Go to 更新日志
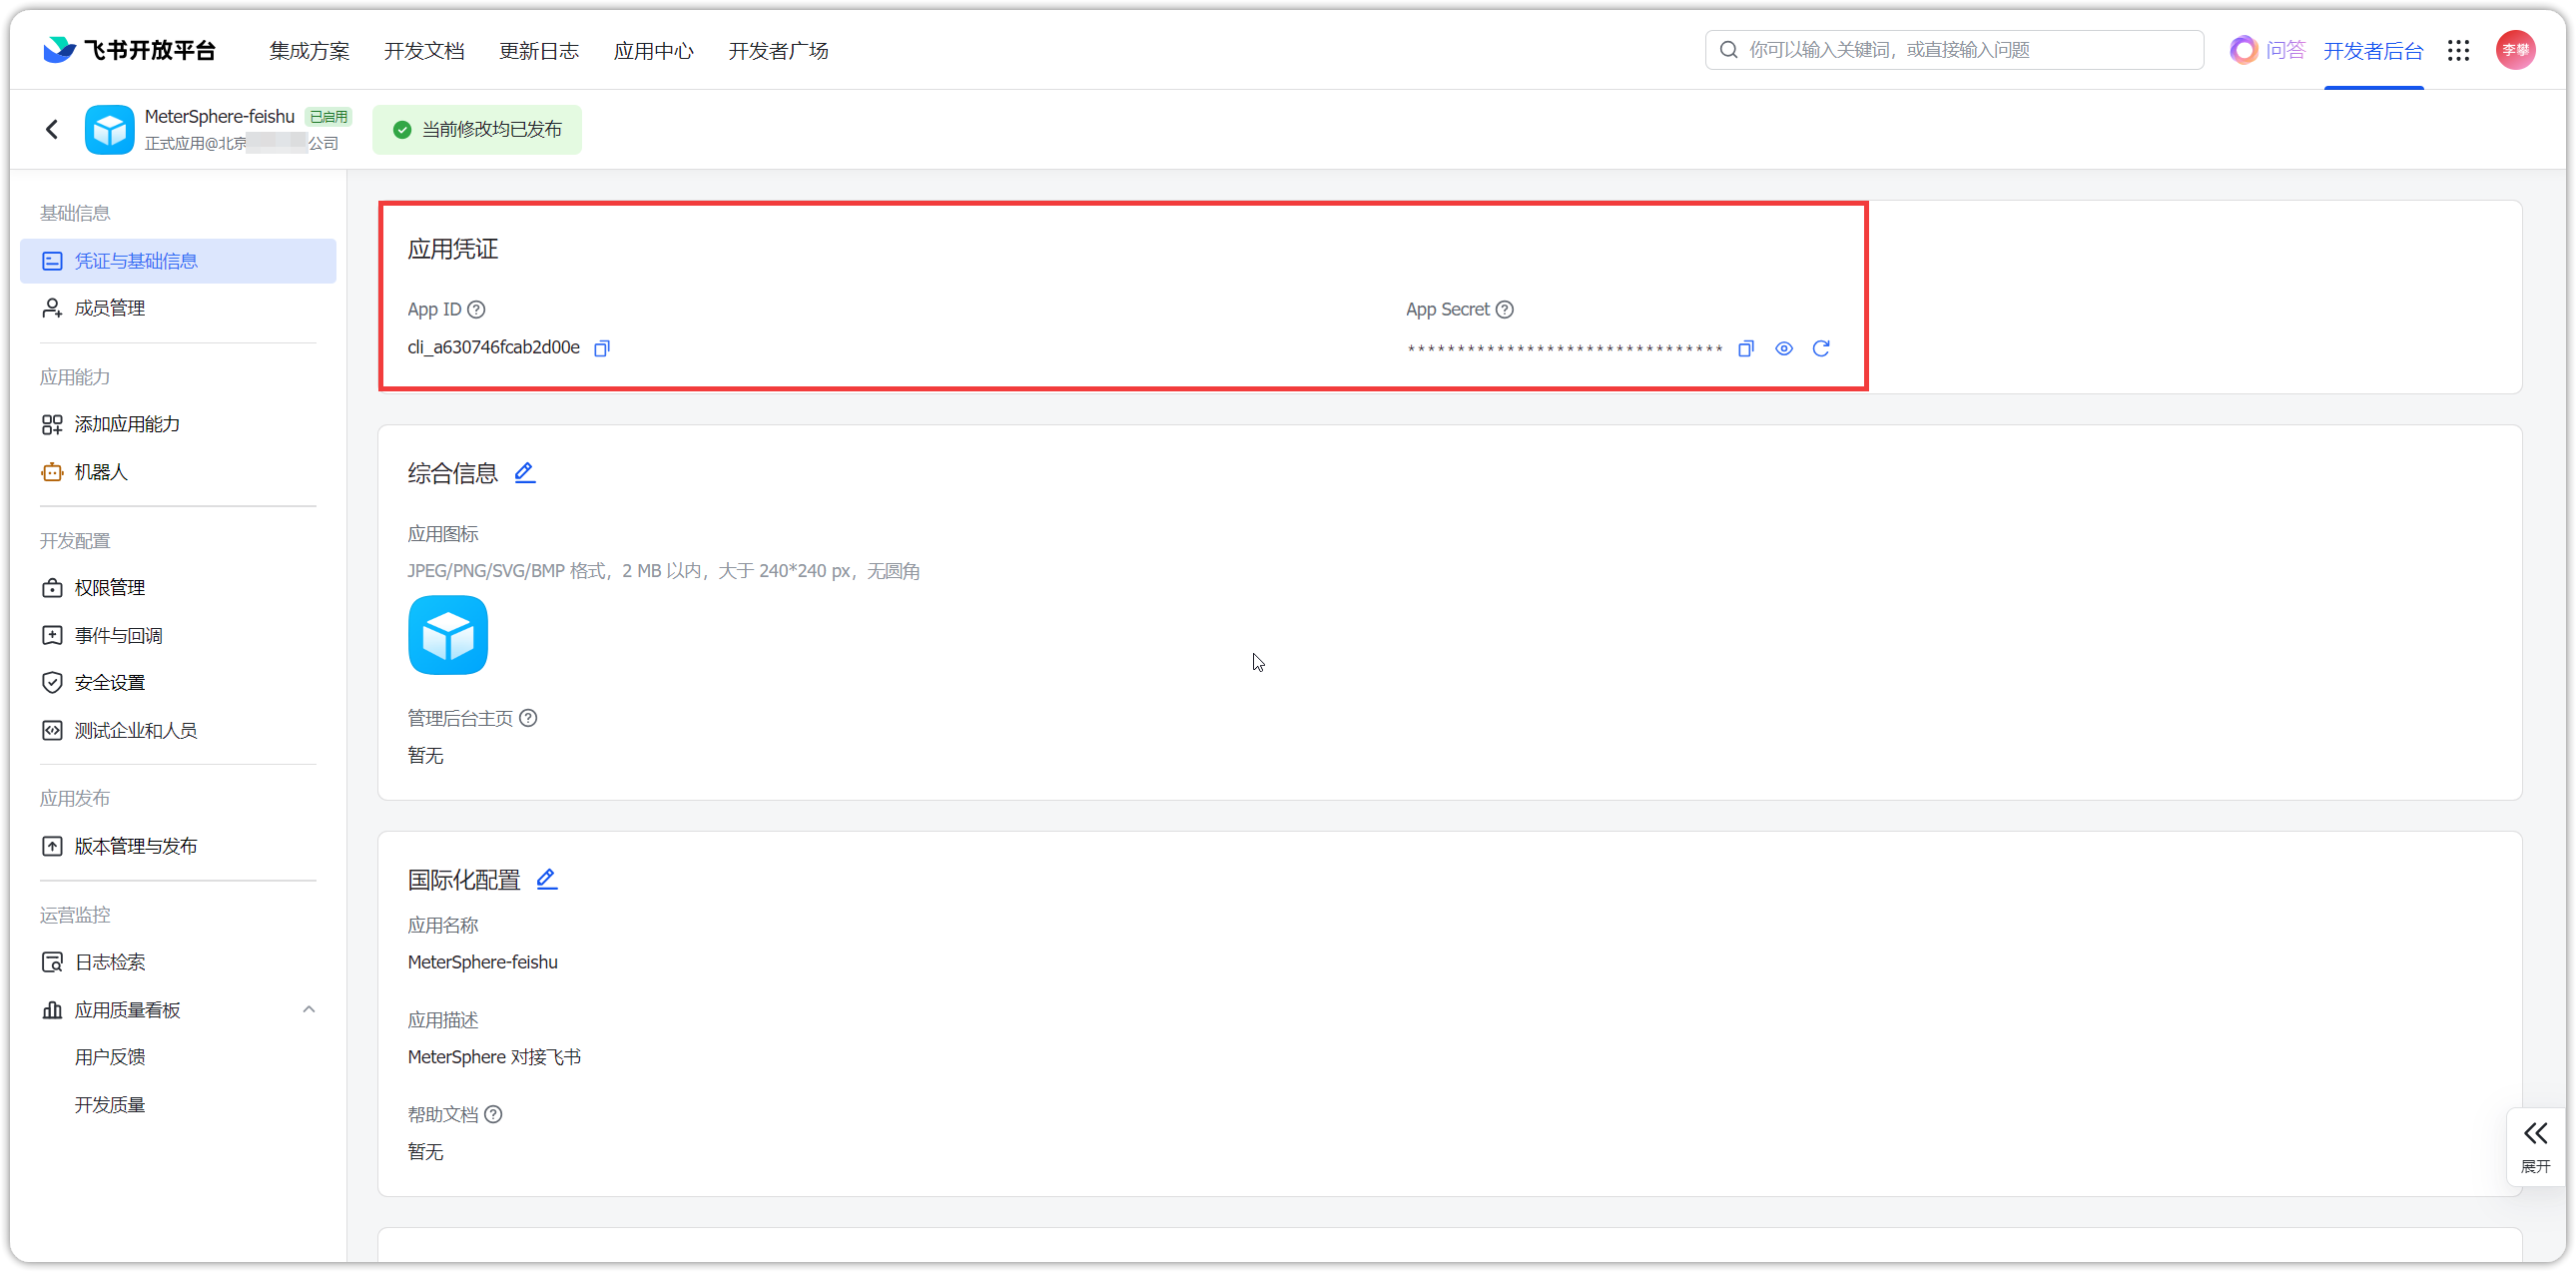2576x1272 pixels. [539, 51]
